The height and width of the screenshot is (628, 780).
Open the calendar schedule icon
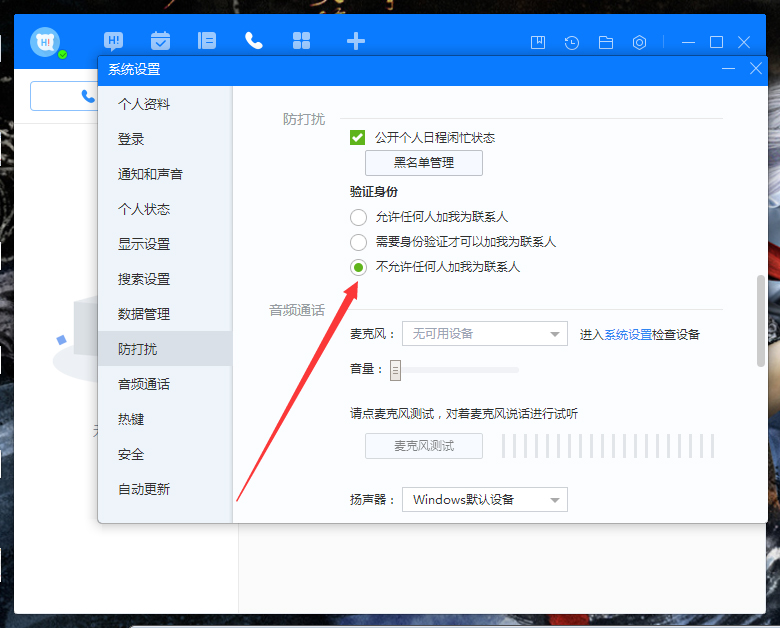click(160, 41)
